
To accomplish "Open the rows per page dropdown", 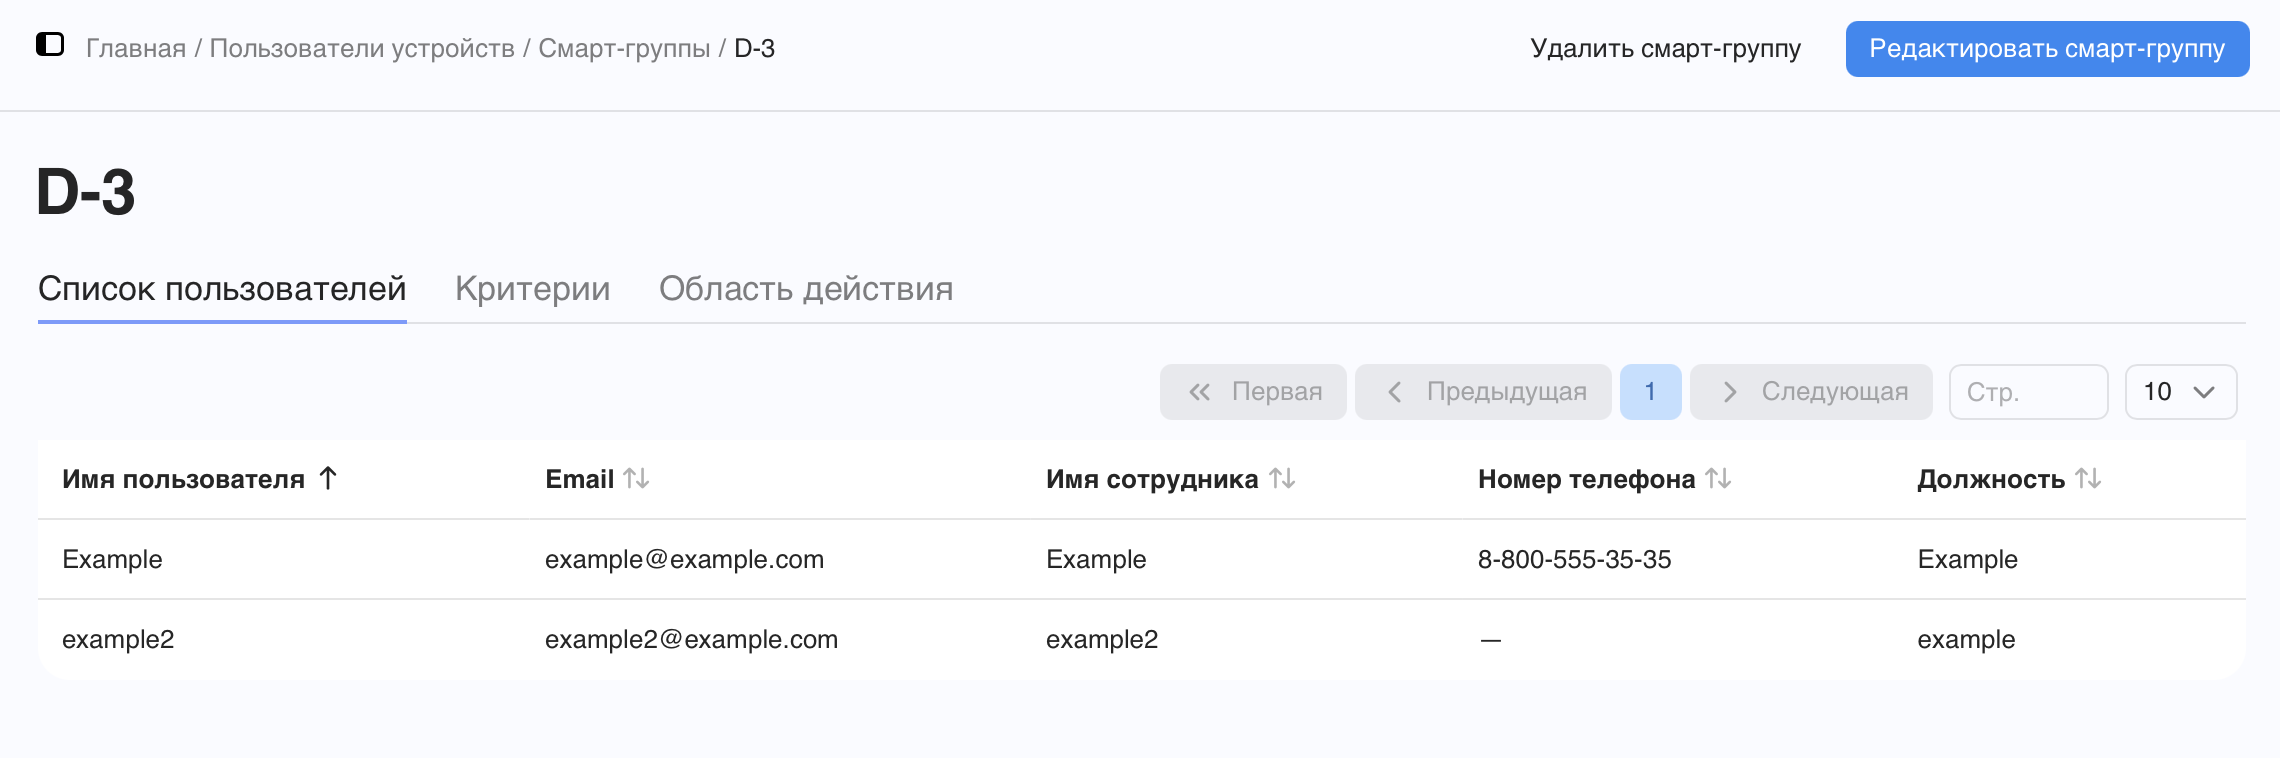I will (2181, 392).
